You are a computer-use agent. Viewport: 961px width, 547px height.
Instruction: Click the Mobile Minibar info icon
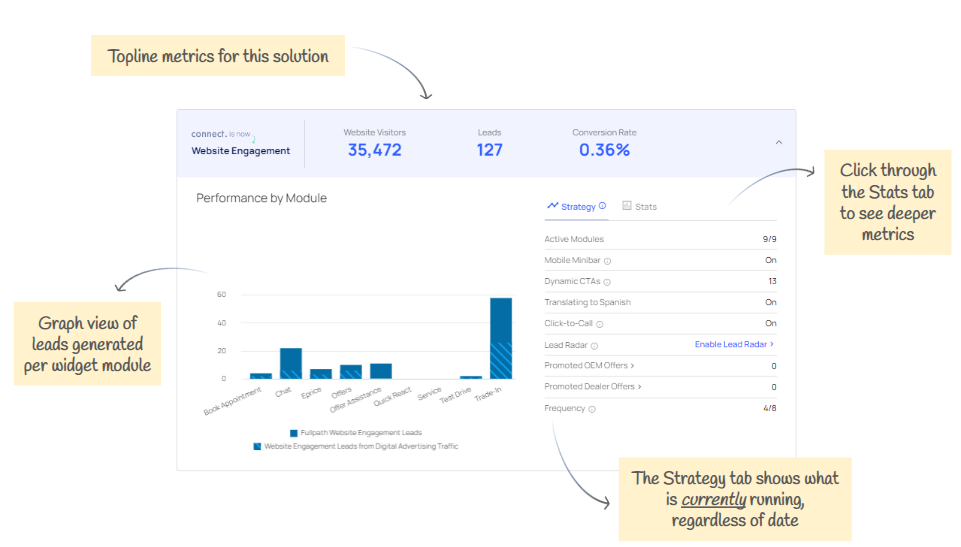608,261
